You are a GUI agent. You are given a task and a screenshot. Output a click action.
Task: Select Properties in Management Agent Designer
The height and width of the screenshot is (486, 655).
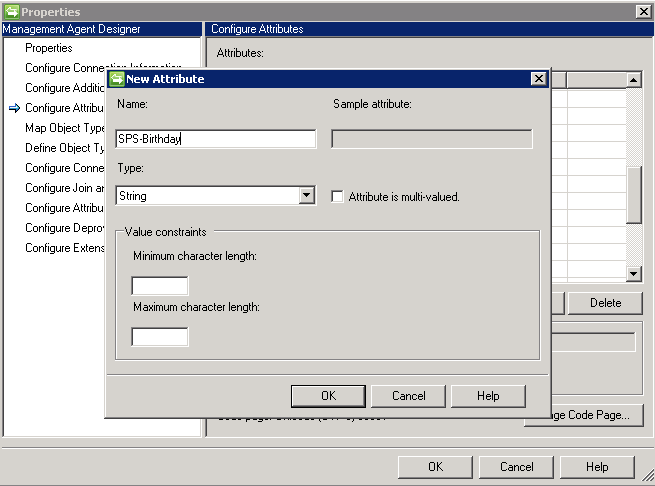coord(48,48)
